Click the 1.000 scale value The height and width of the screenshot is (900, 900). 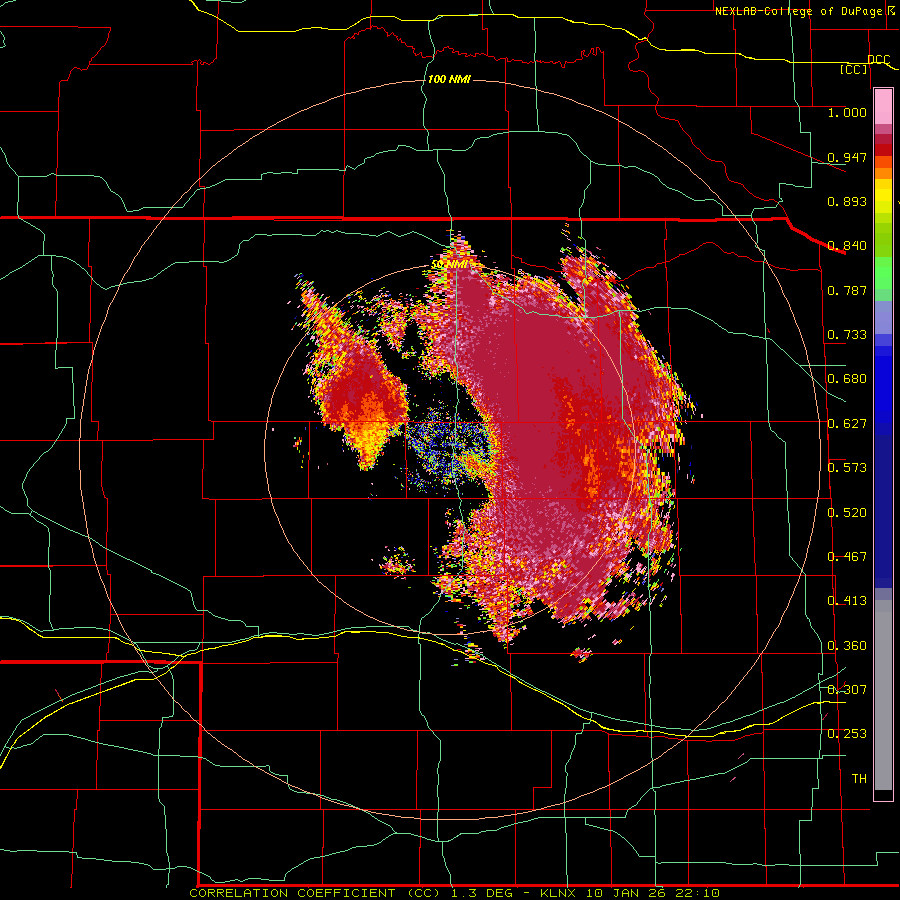[847, 112]
